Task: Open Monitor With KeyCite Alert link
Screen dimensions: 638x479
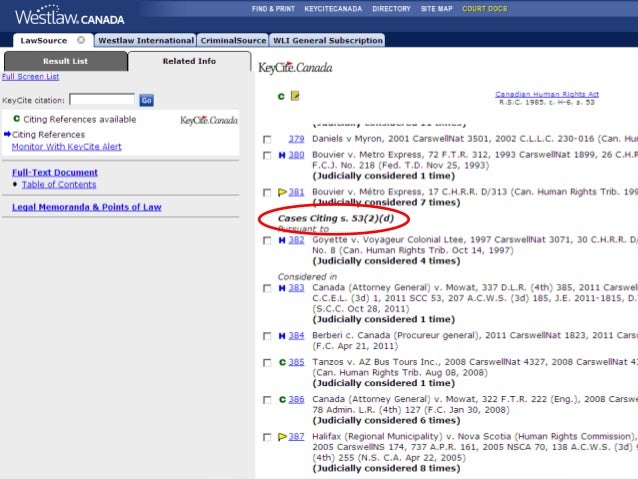Action: [67, 147]
